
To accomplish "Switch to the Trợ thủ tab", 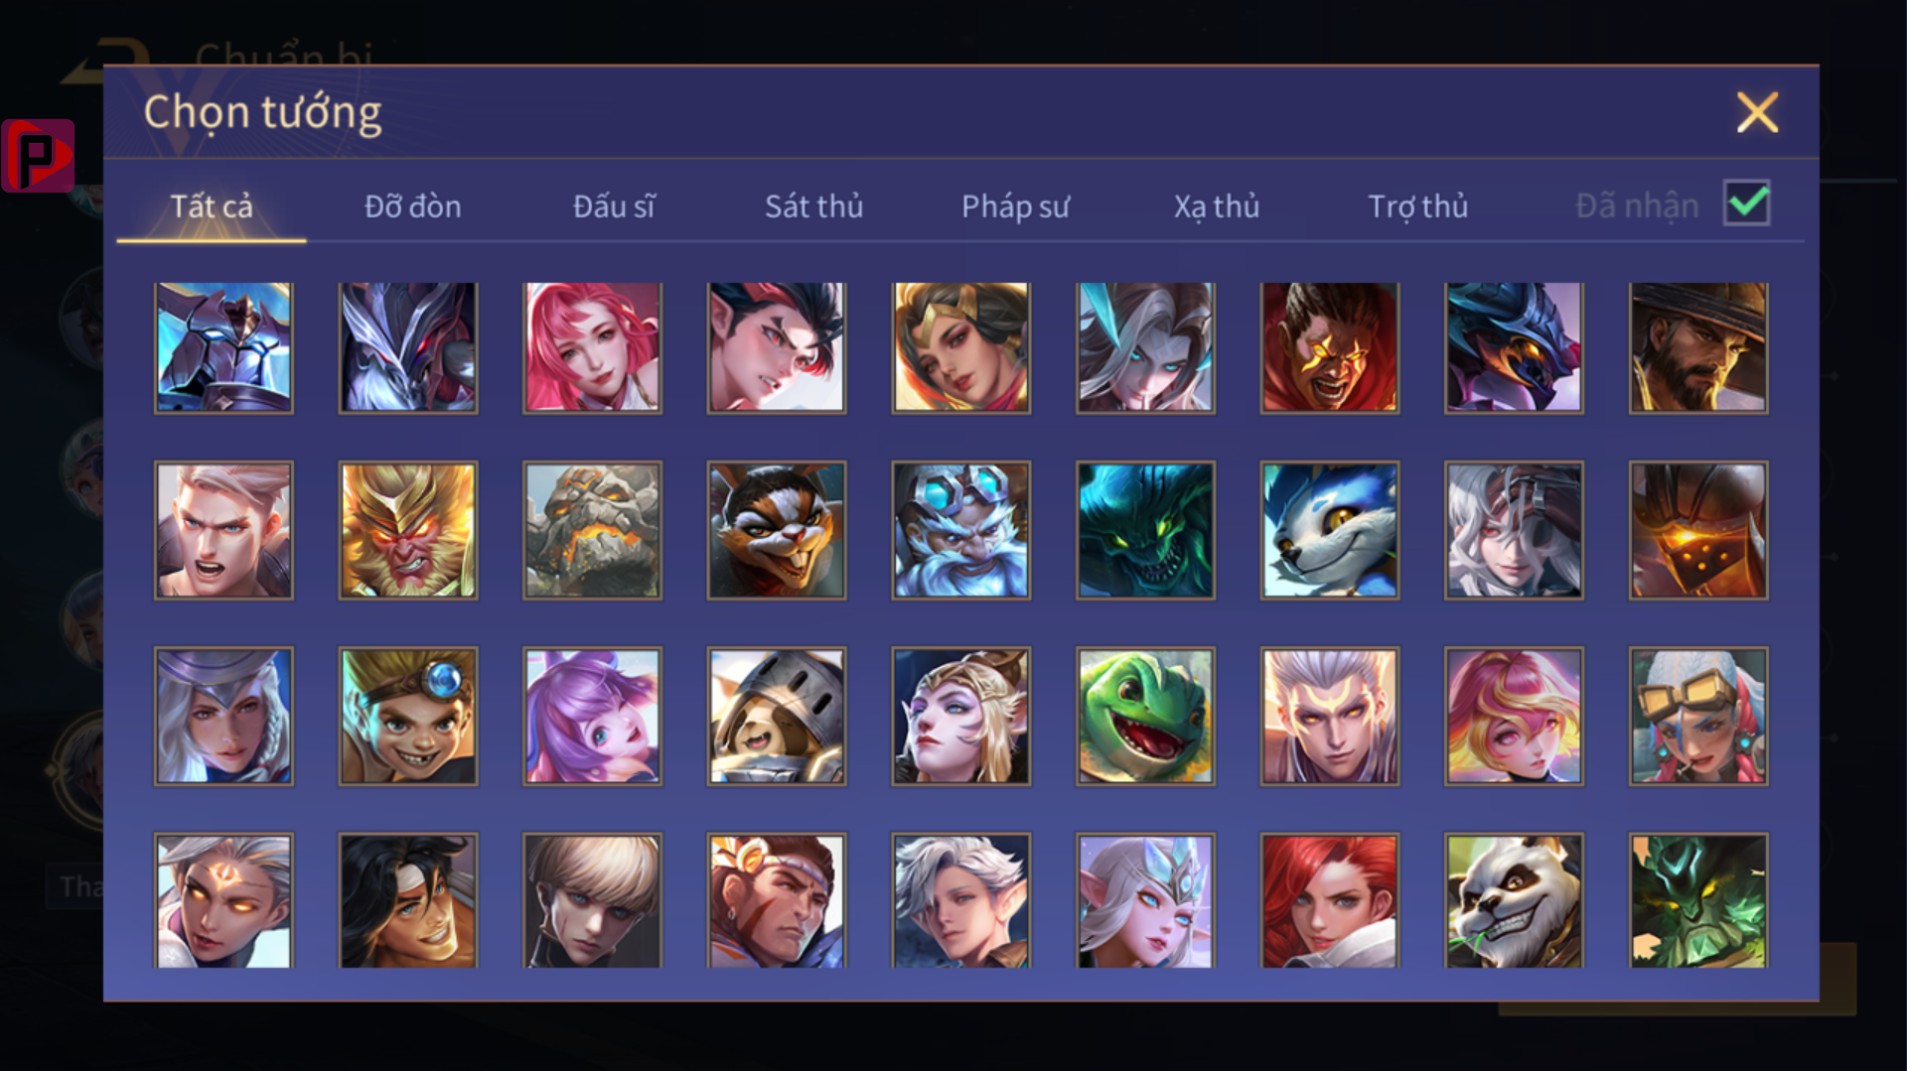I will point(1417,206).
